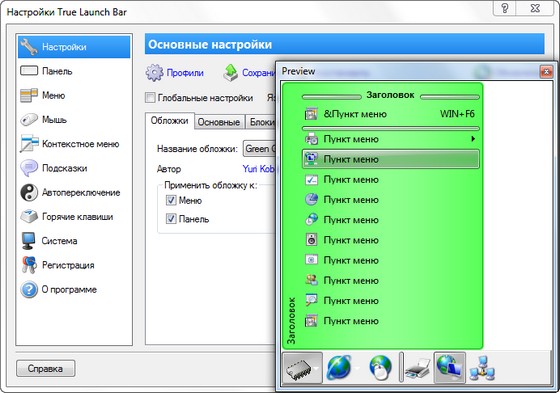Open dropdown arrow beside globe icon
Viewport: 560px width, 393px height.
tap(358, 368)
